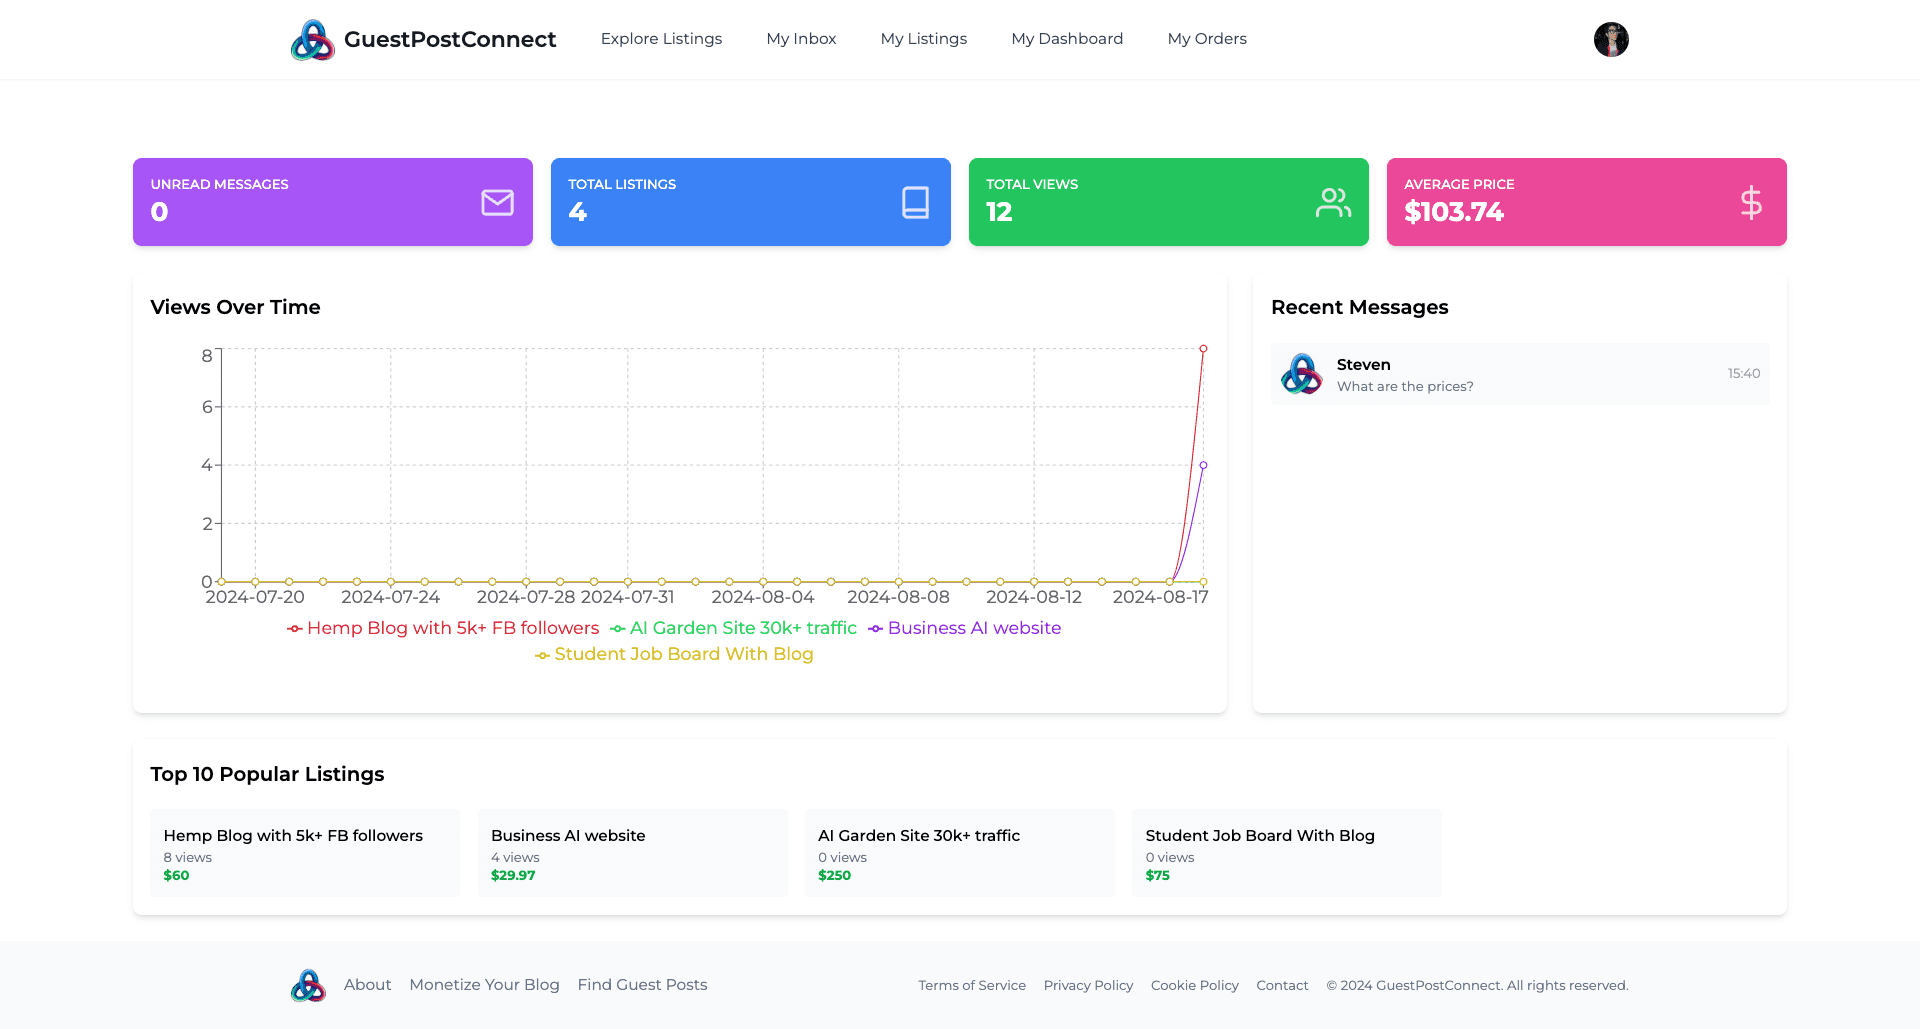
Task: Go to Explore Listings in navigation
Action: pos(661,39)
